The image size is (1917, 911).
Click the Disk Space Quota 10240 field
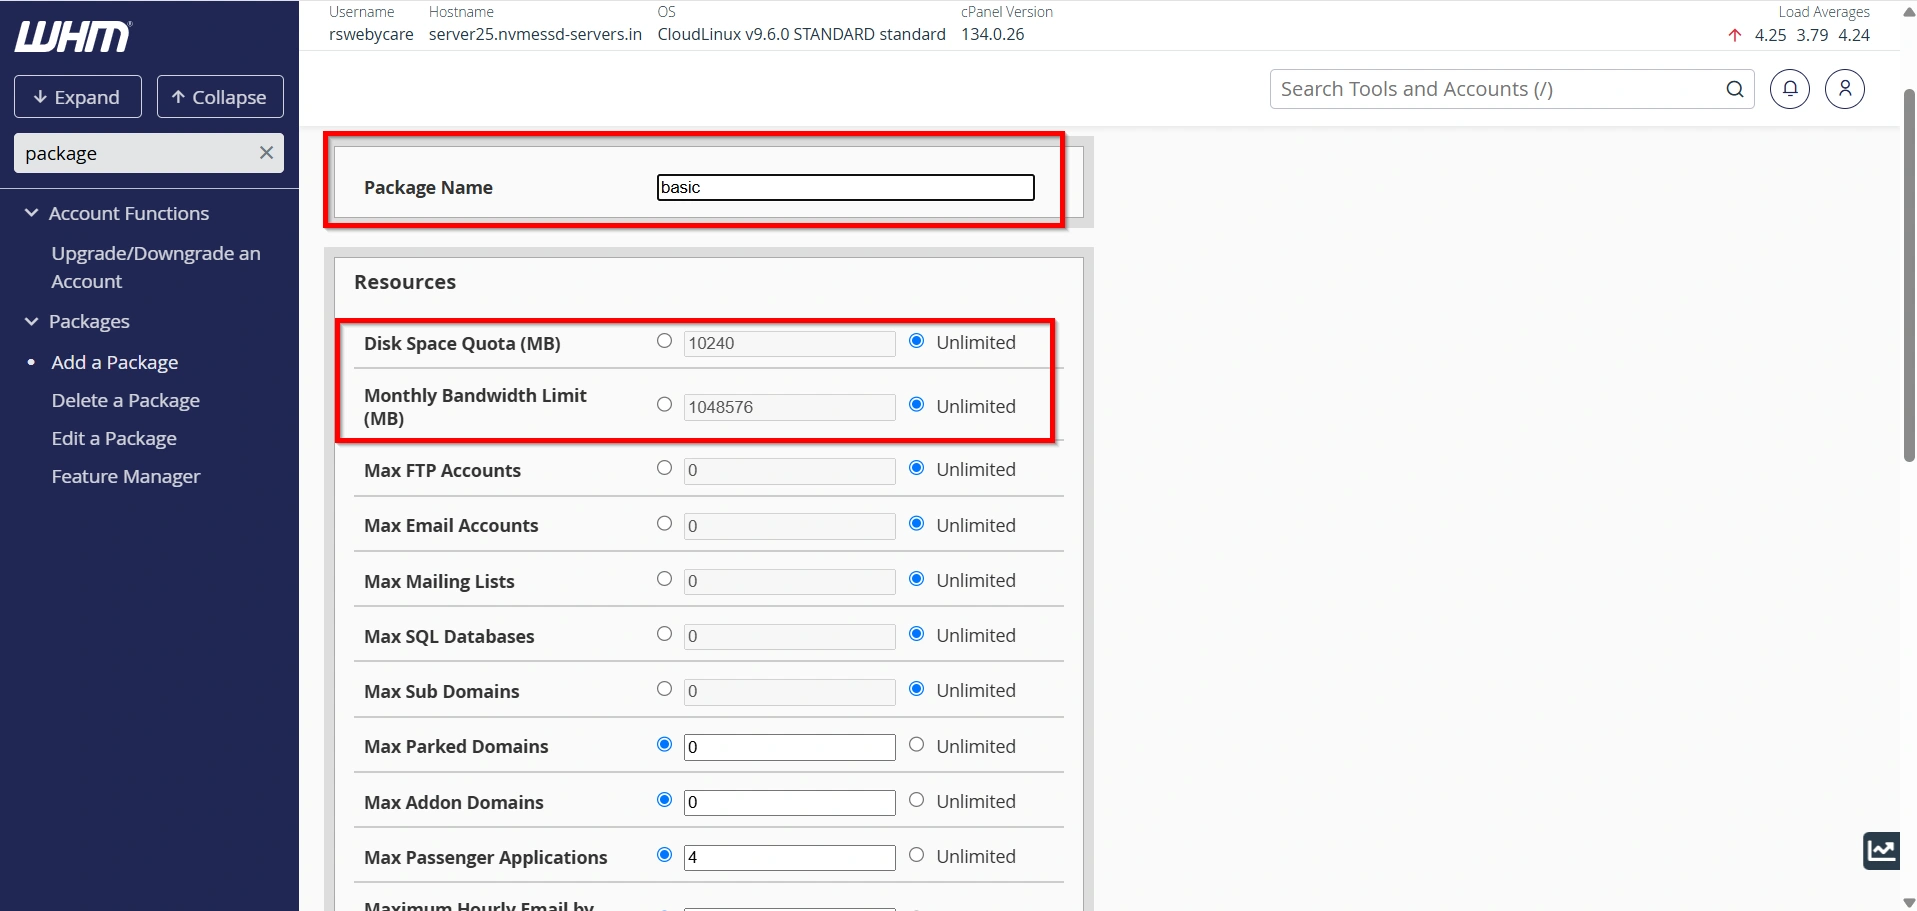(x=789, y=343)
